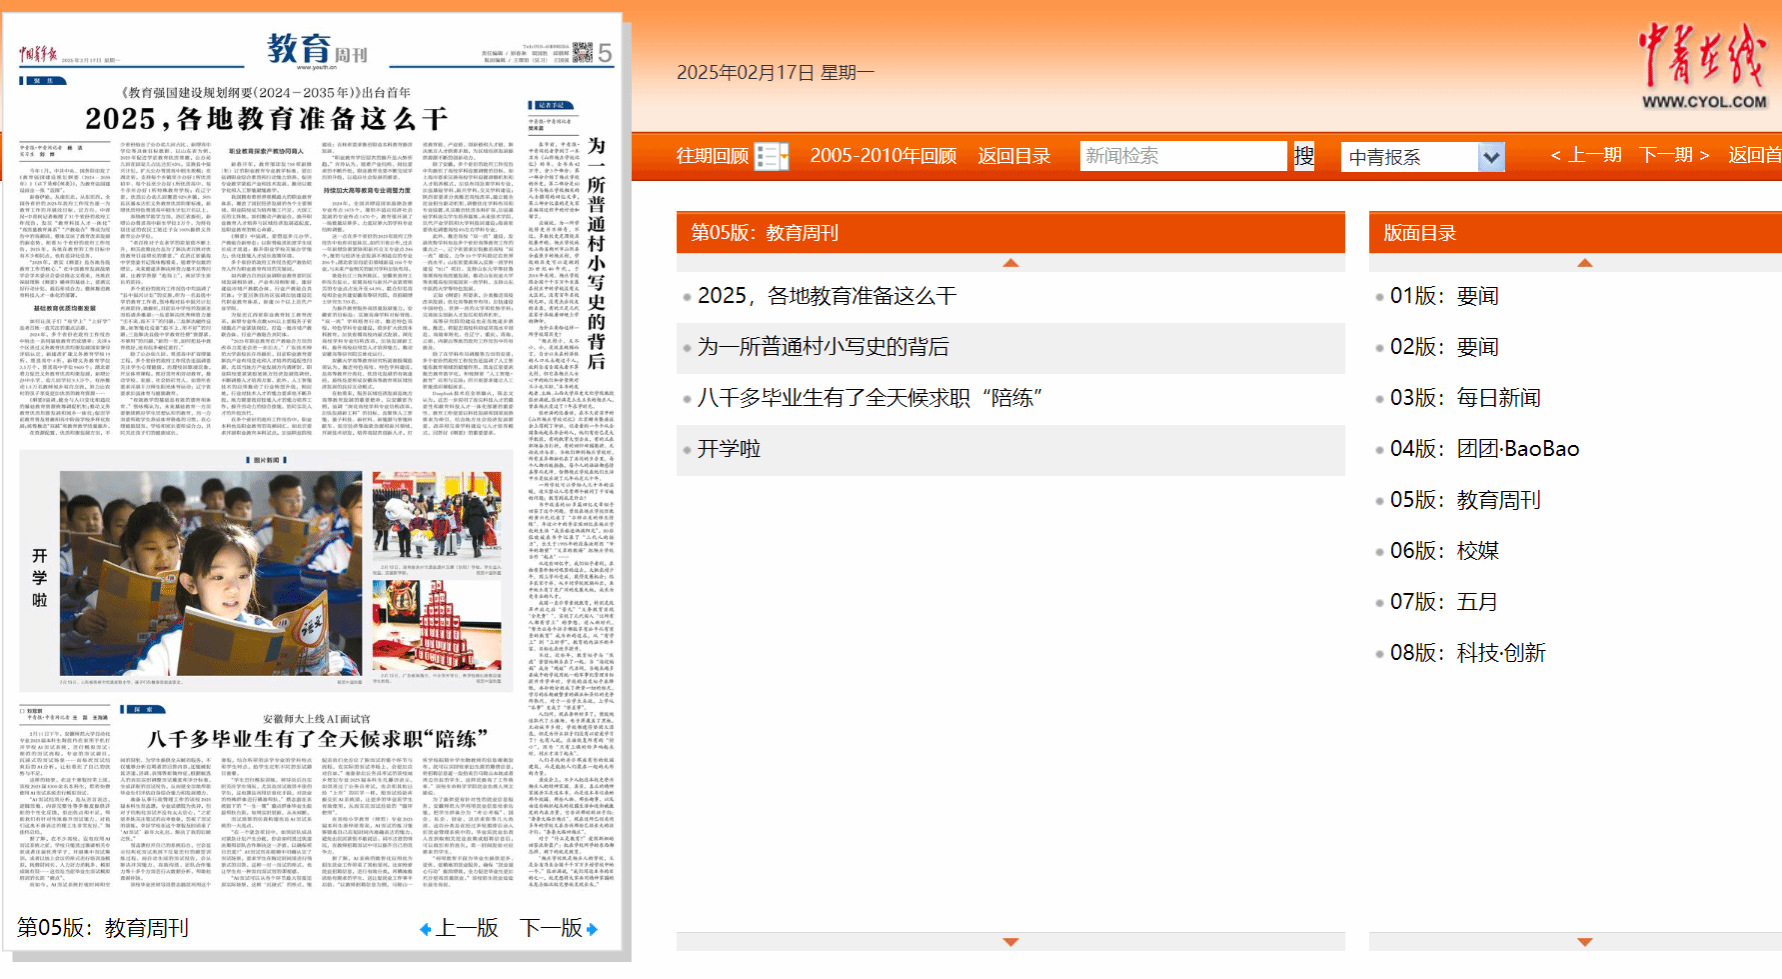Open article 2025，各地教育准备这么干
The height and width of the screenshot is (979, 1782).
click(827, 296)
